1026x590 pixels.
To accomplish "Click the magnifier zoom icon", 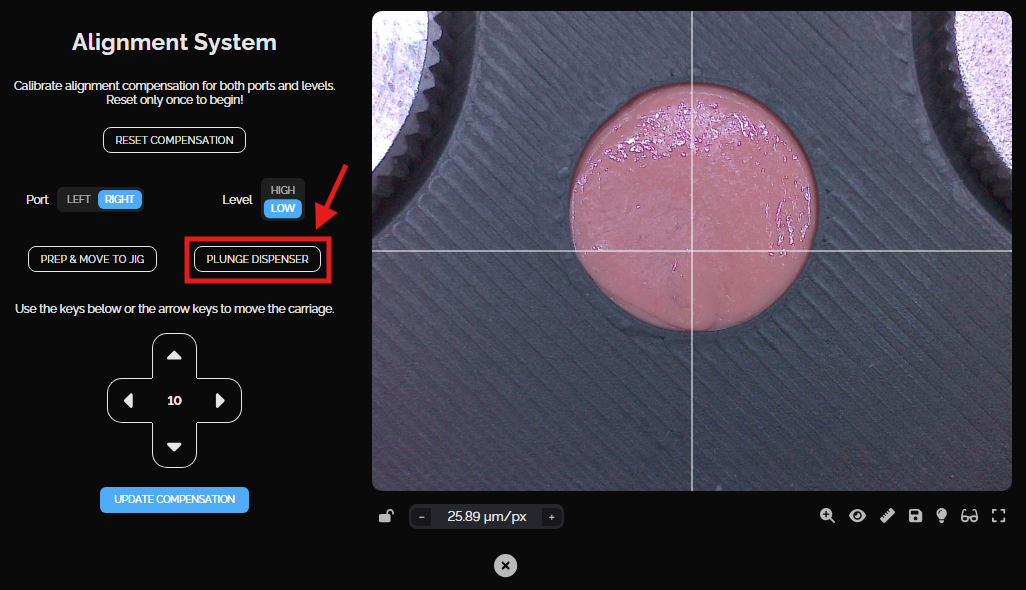I will pos(827,516).
